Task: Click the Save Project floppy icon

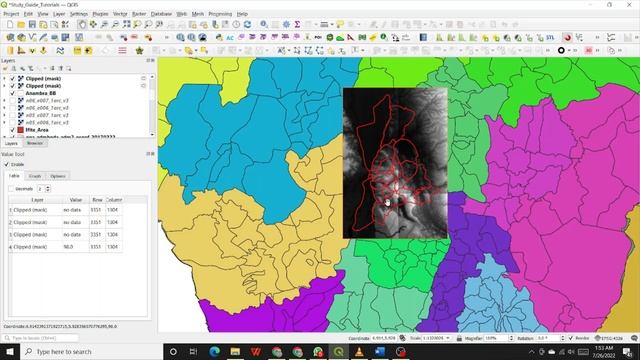Action: click(32, 24)
